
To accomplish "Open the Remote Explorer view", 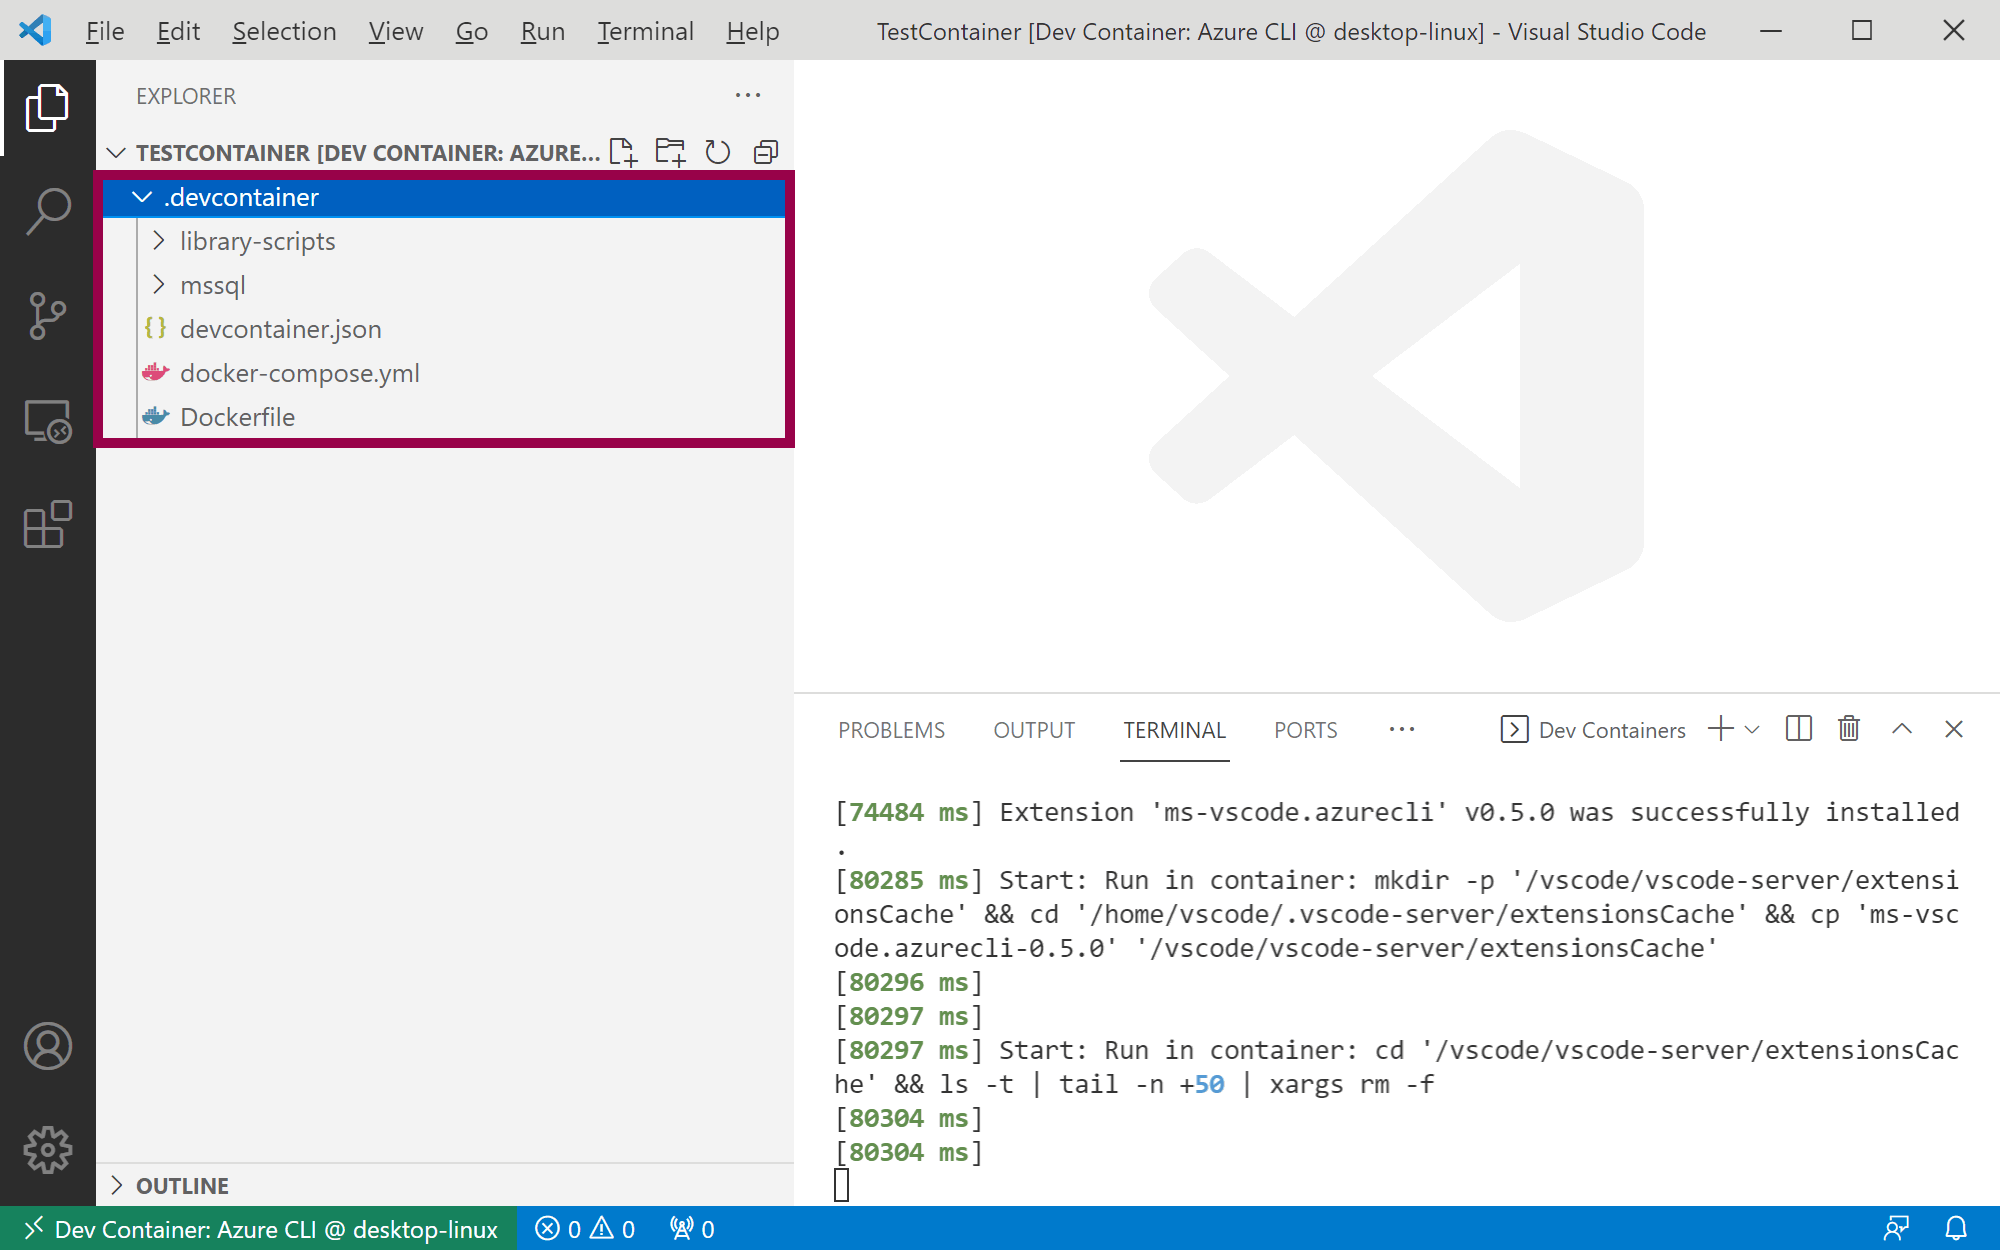I will [x=47, y=421].
